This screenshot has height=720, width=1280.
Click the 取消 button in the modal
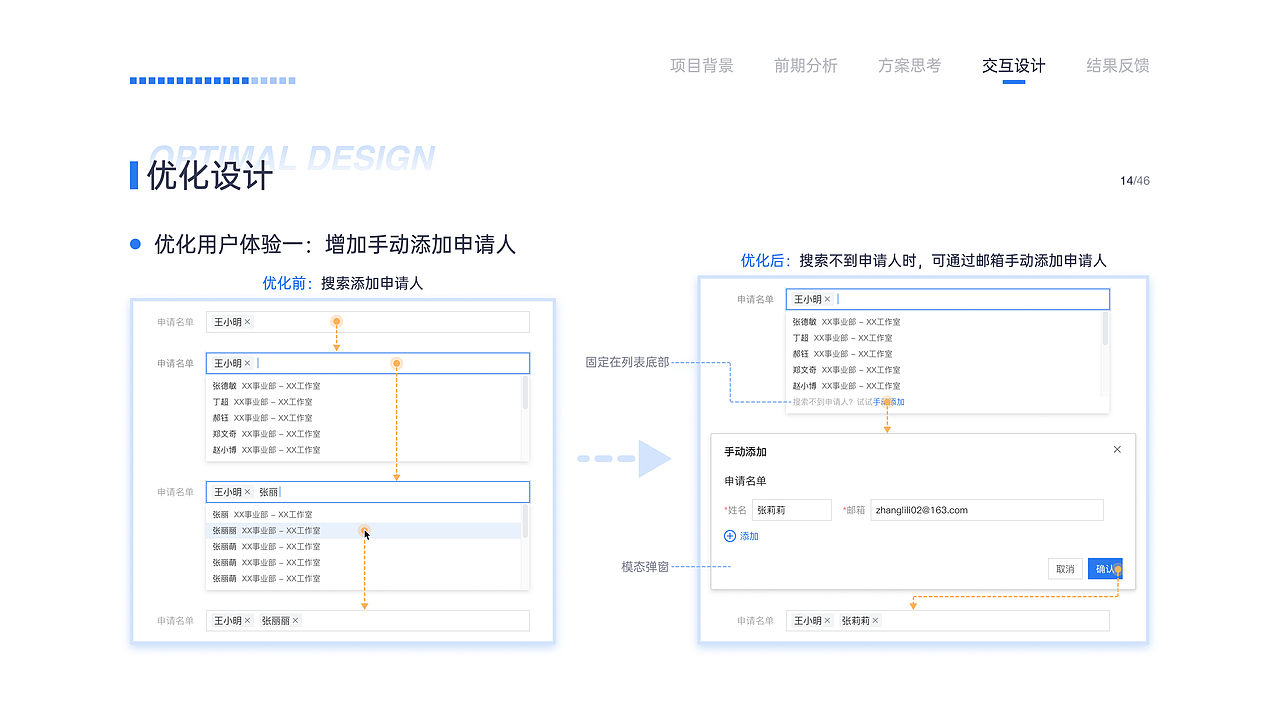(1065, 569)
